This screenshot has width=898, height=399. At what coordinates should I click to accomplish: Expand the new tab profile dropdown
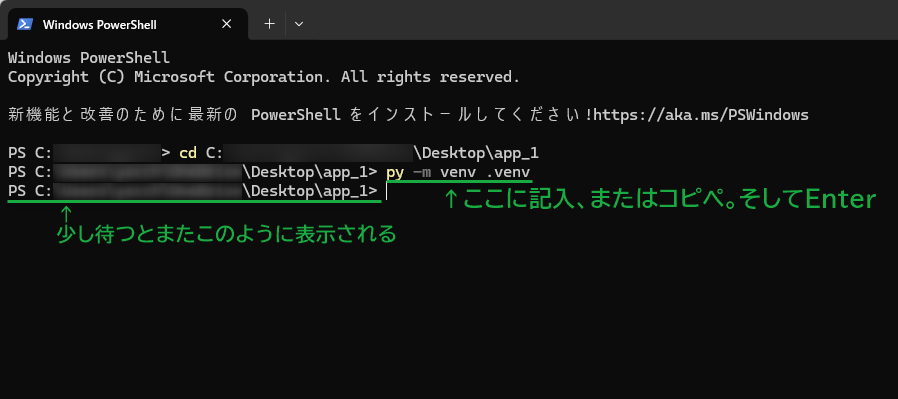pos(298,24)
